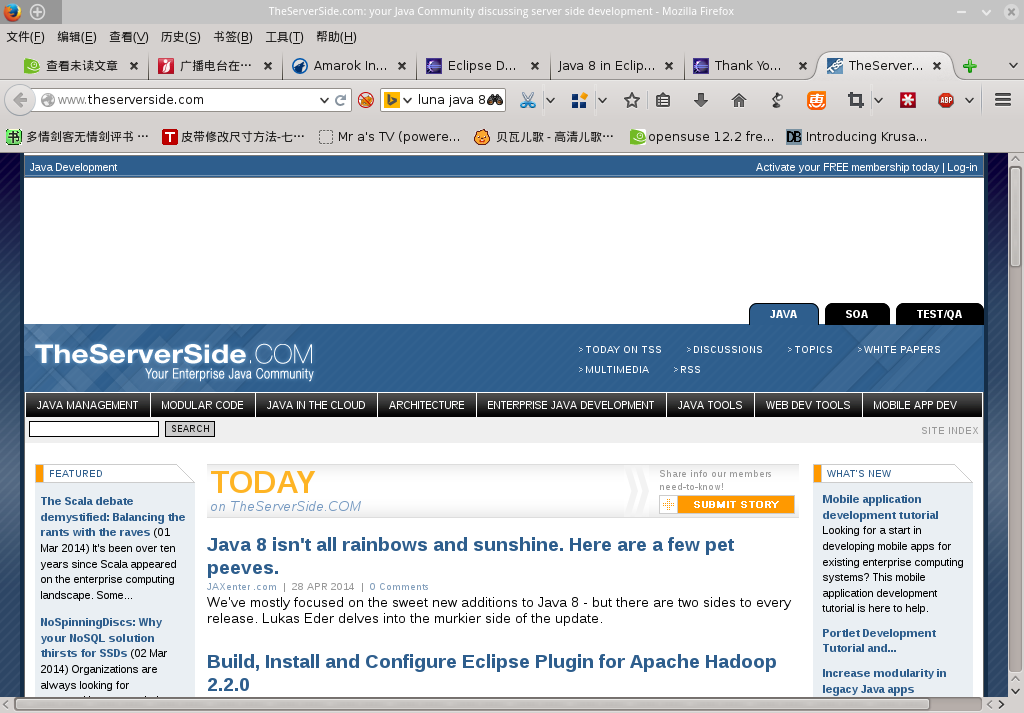This screenshot has width=1024, height=713.
Task: Click the site search text field
Action: [x=94, y=429]
